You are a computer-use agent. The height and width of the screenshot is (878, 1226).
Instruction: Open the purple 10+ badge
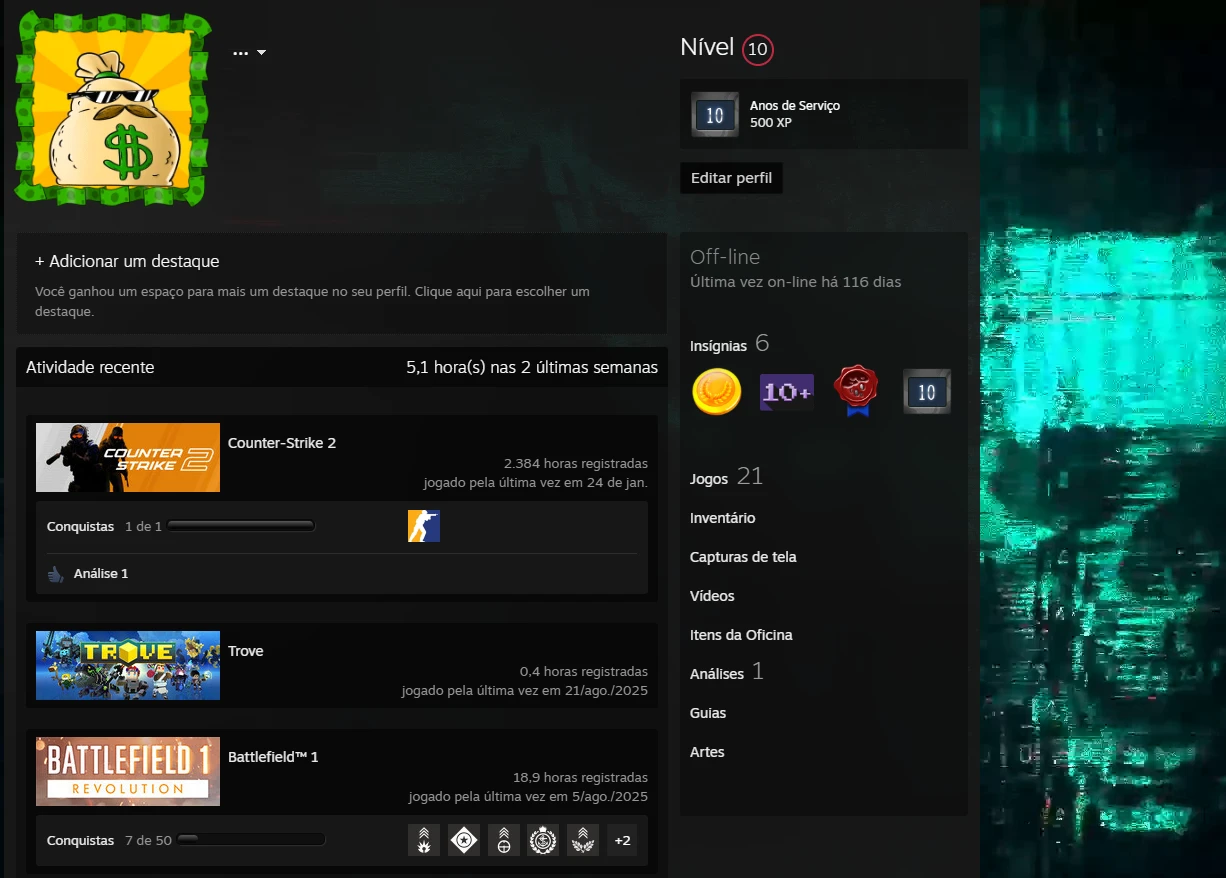[x=786, y=392]
